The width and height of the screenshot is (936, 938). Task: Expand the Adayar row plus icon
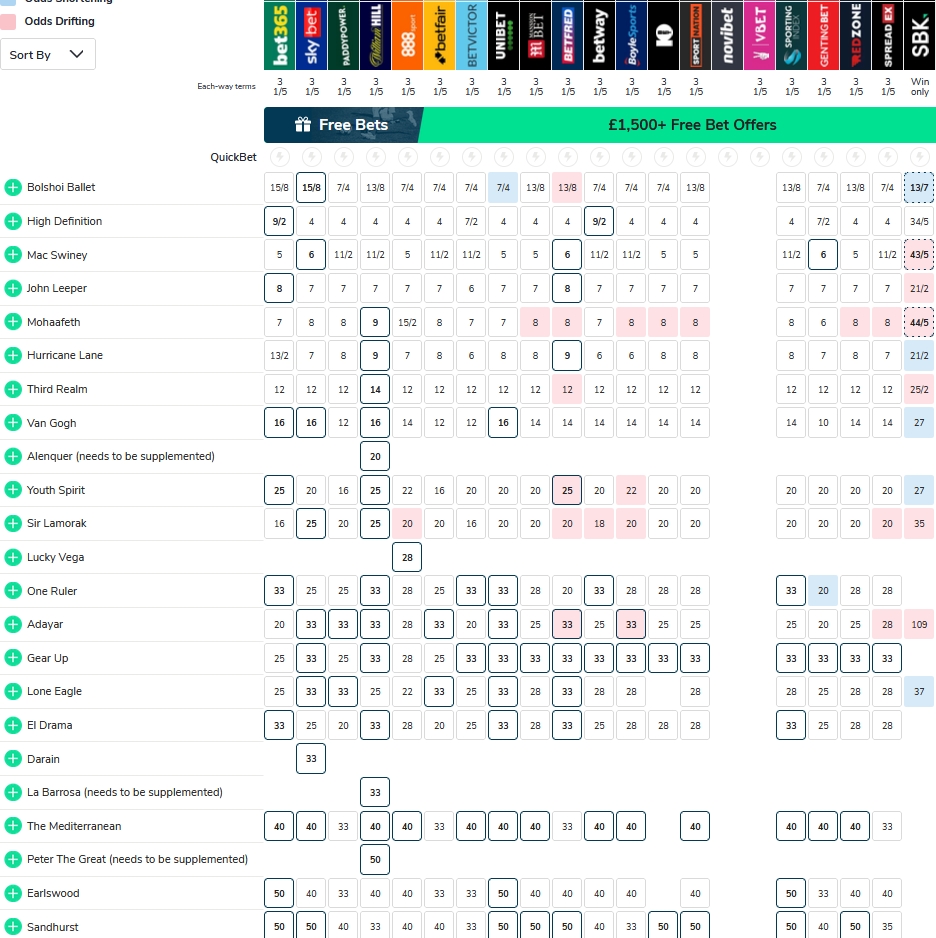click(13, 624)
